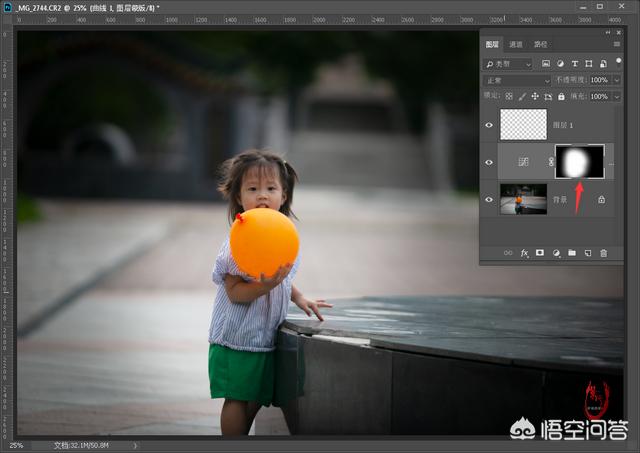640x453 pixels.
Task: Create new fill or adjustment layer icon
Action: (556, 253)
